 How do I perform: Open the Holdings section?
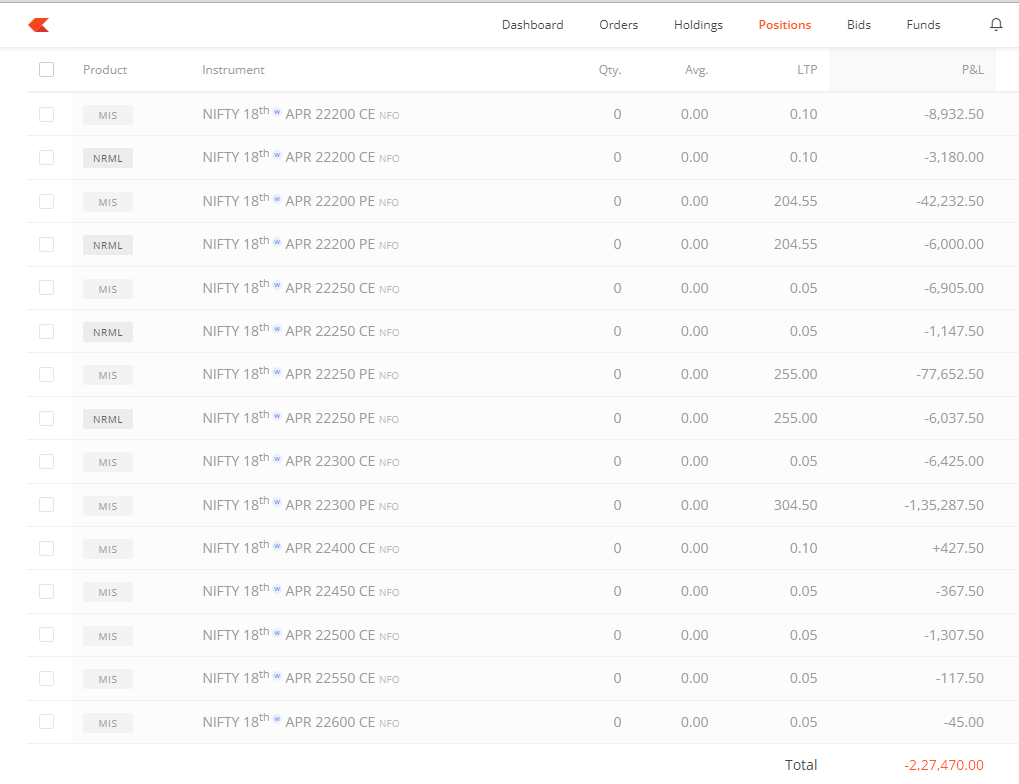point(697,24)
